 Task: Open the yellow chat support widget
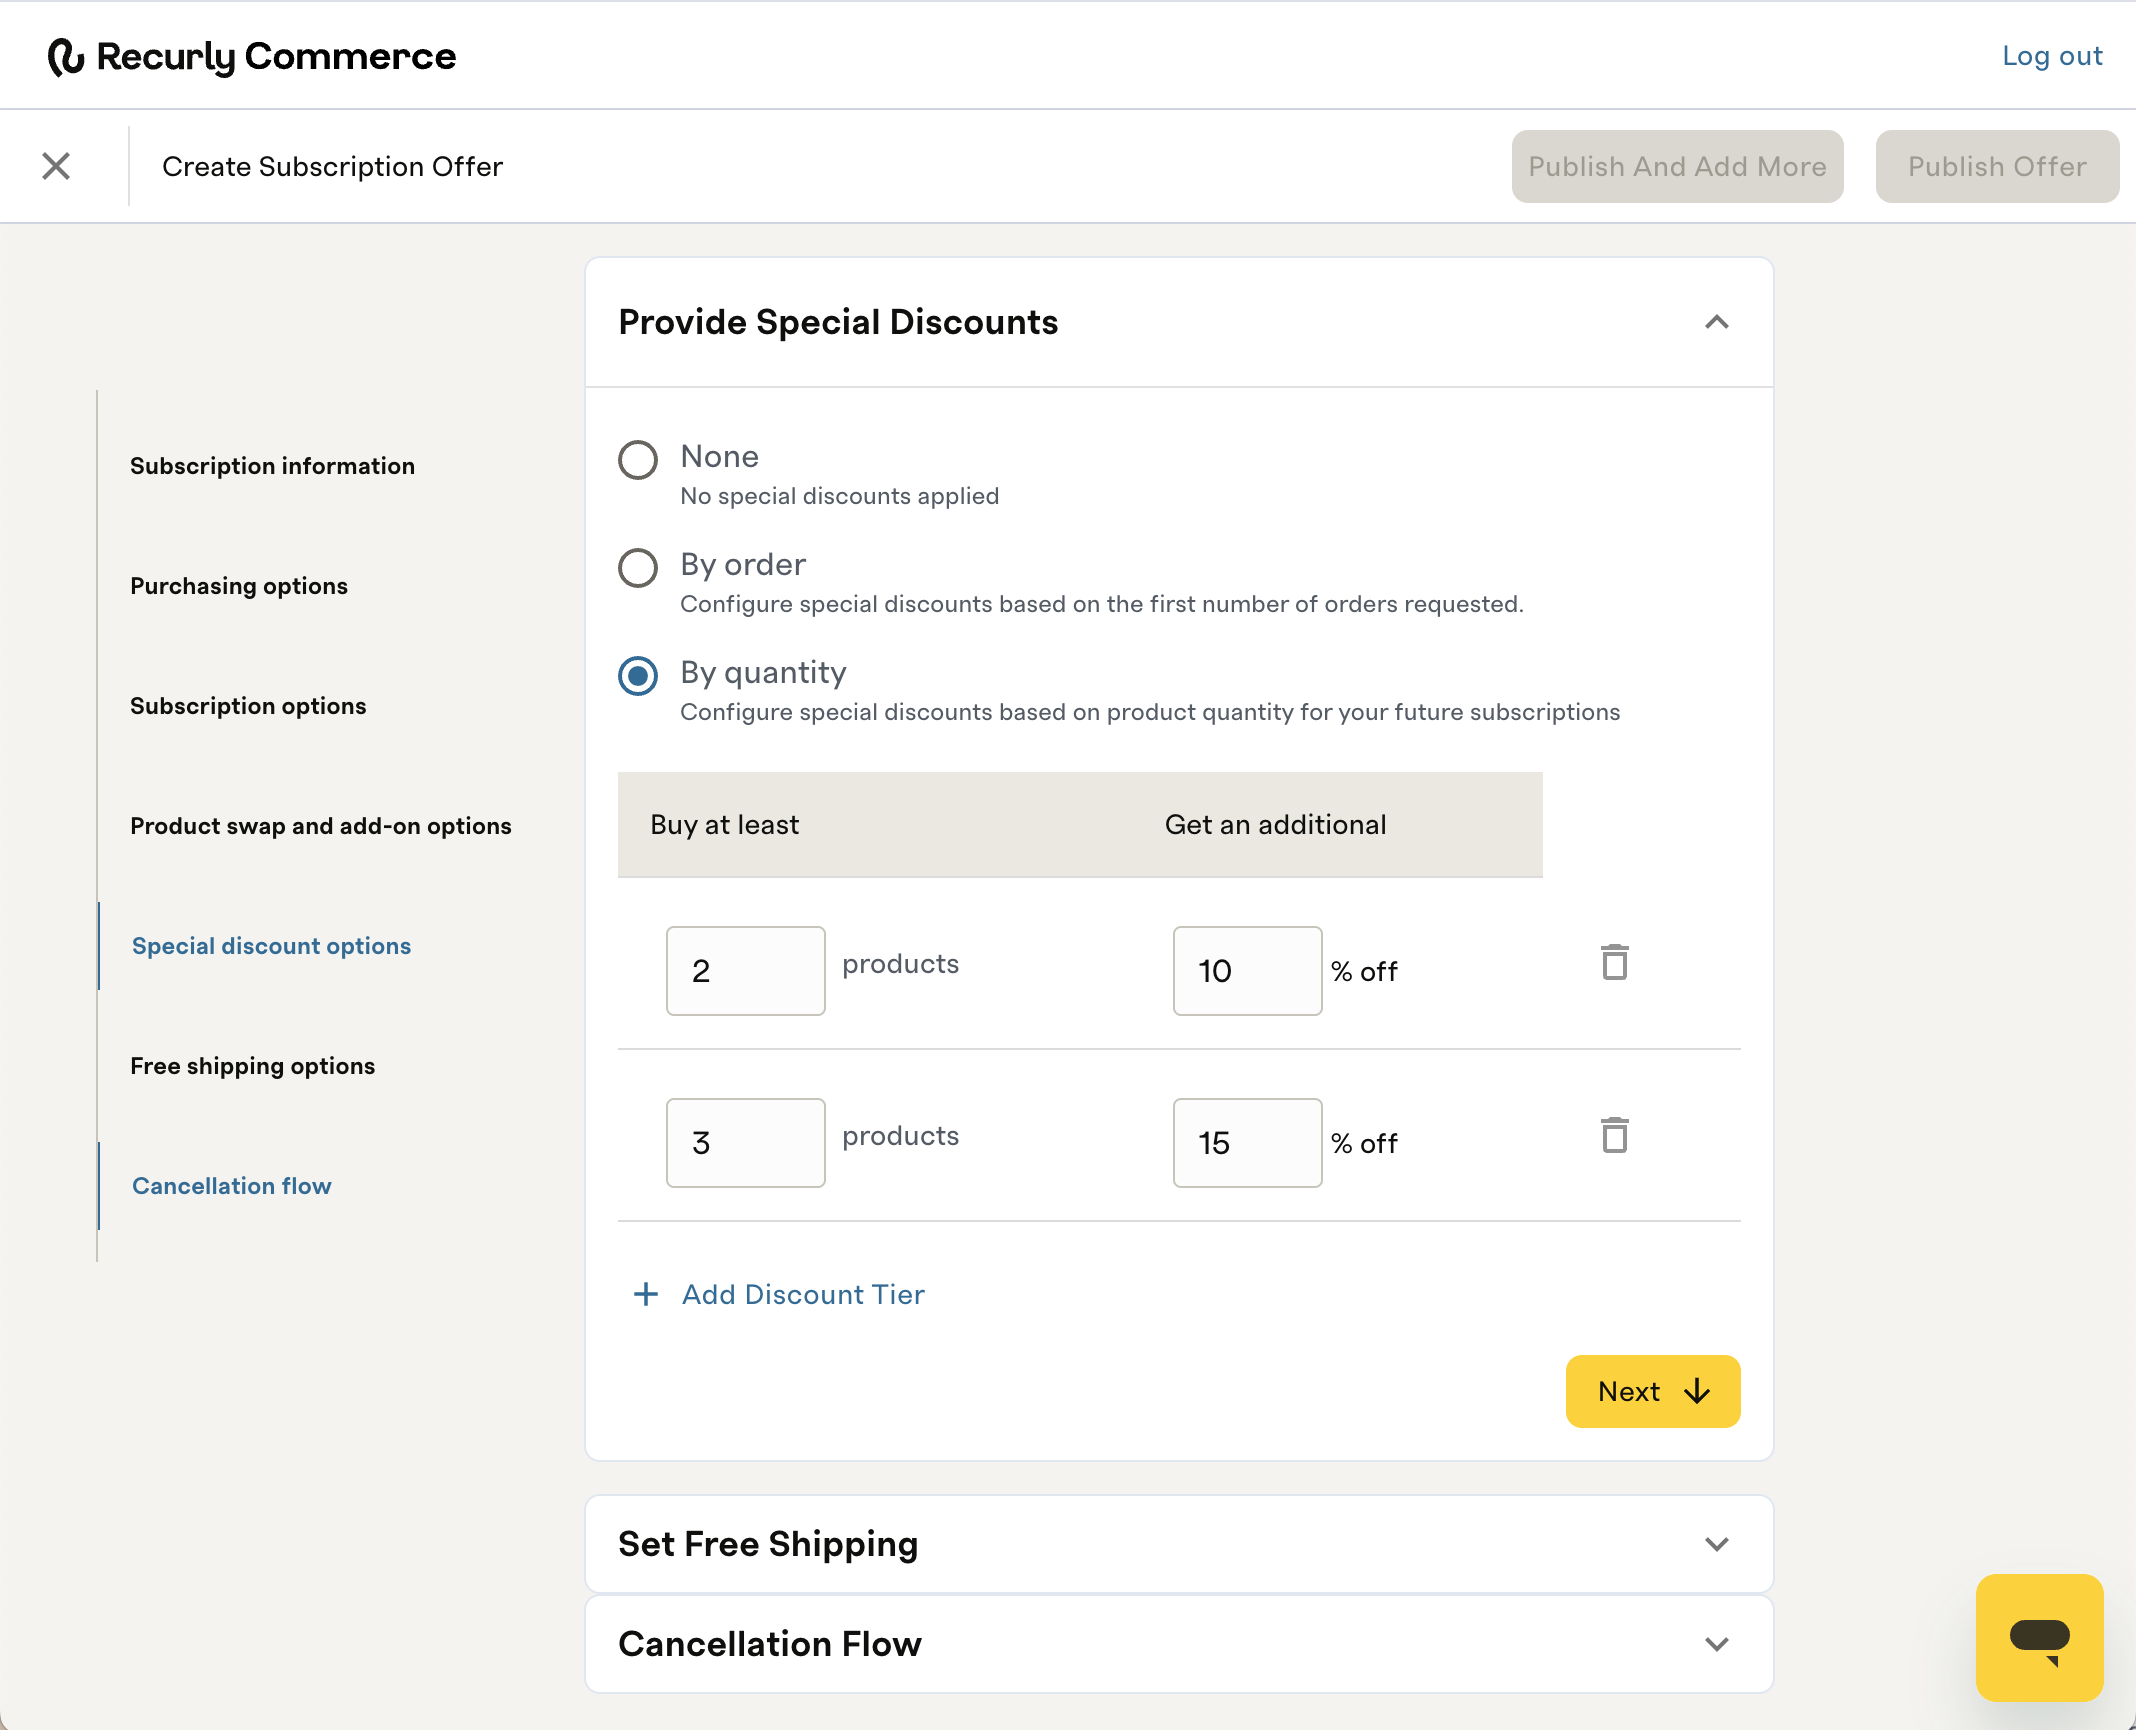point(2039,1637)
